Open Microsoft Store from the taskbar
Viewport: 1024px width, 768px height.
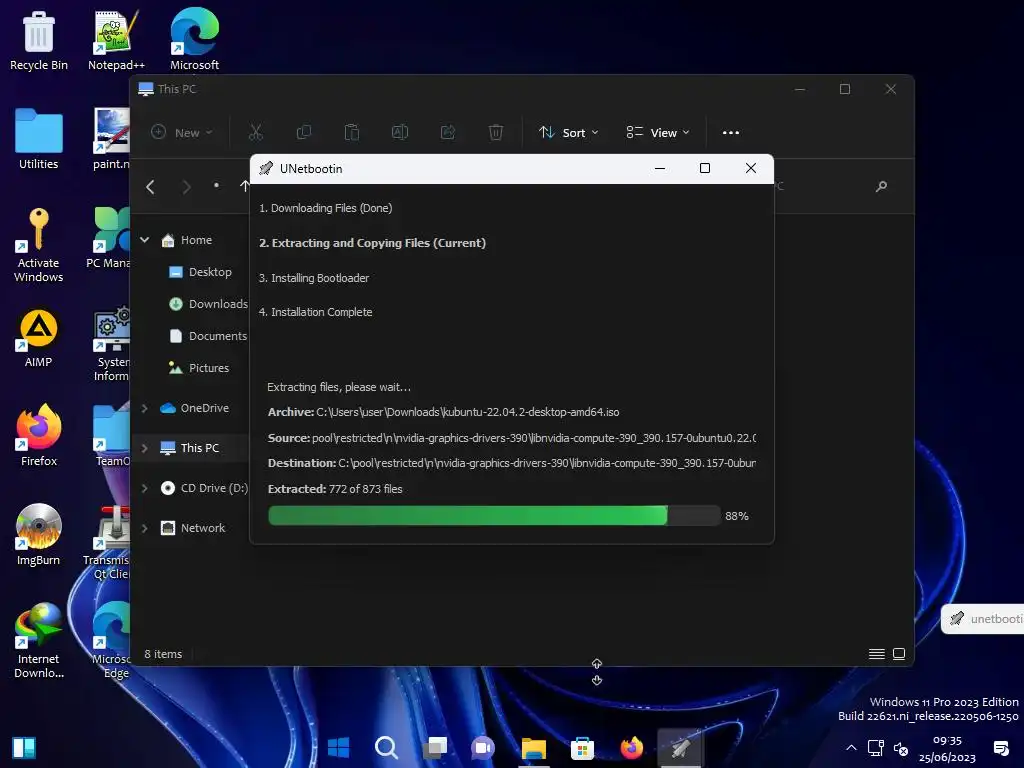[x=582, y=747]
